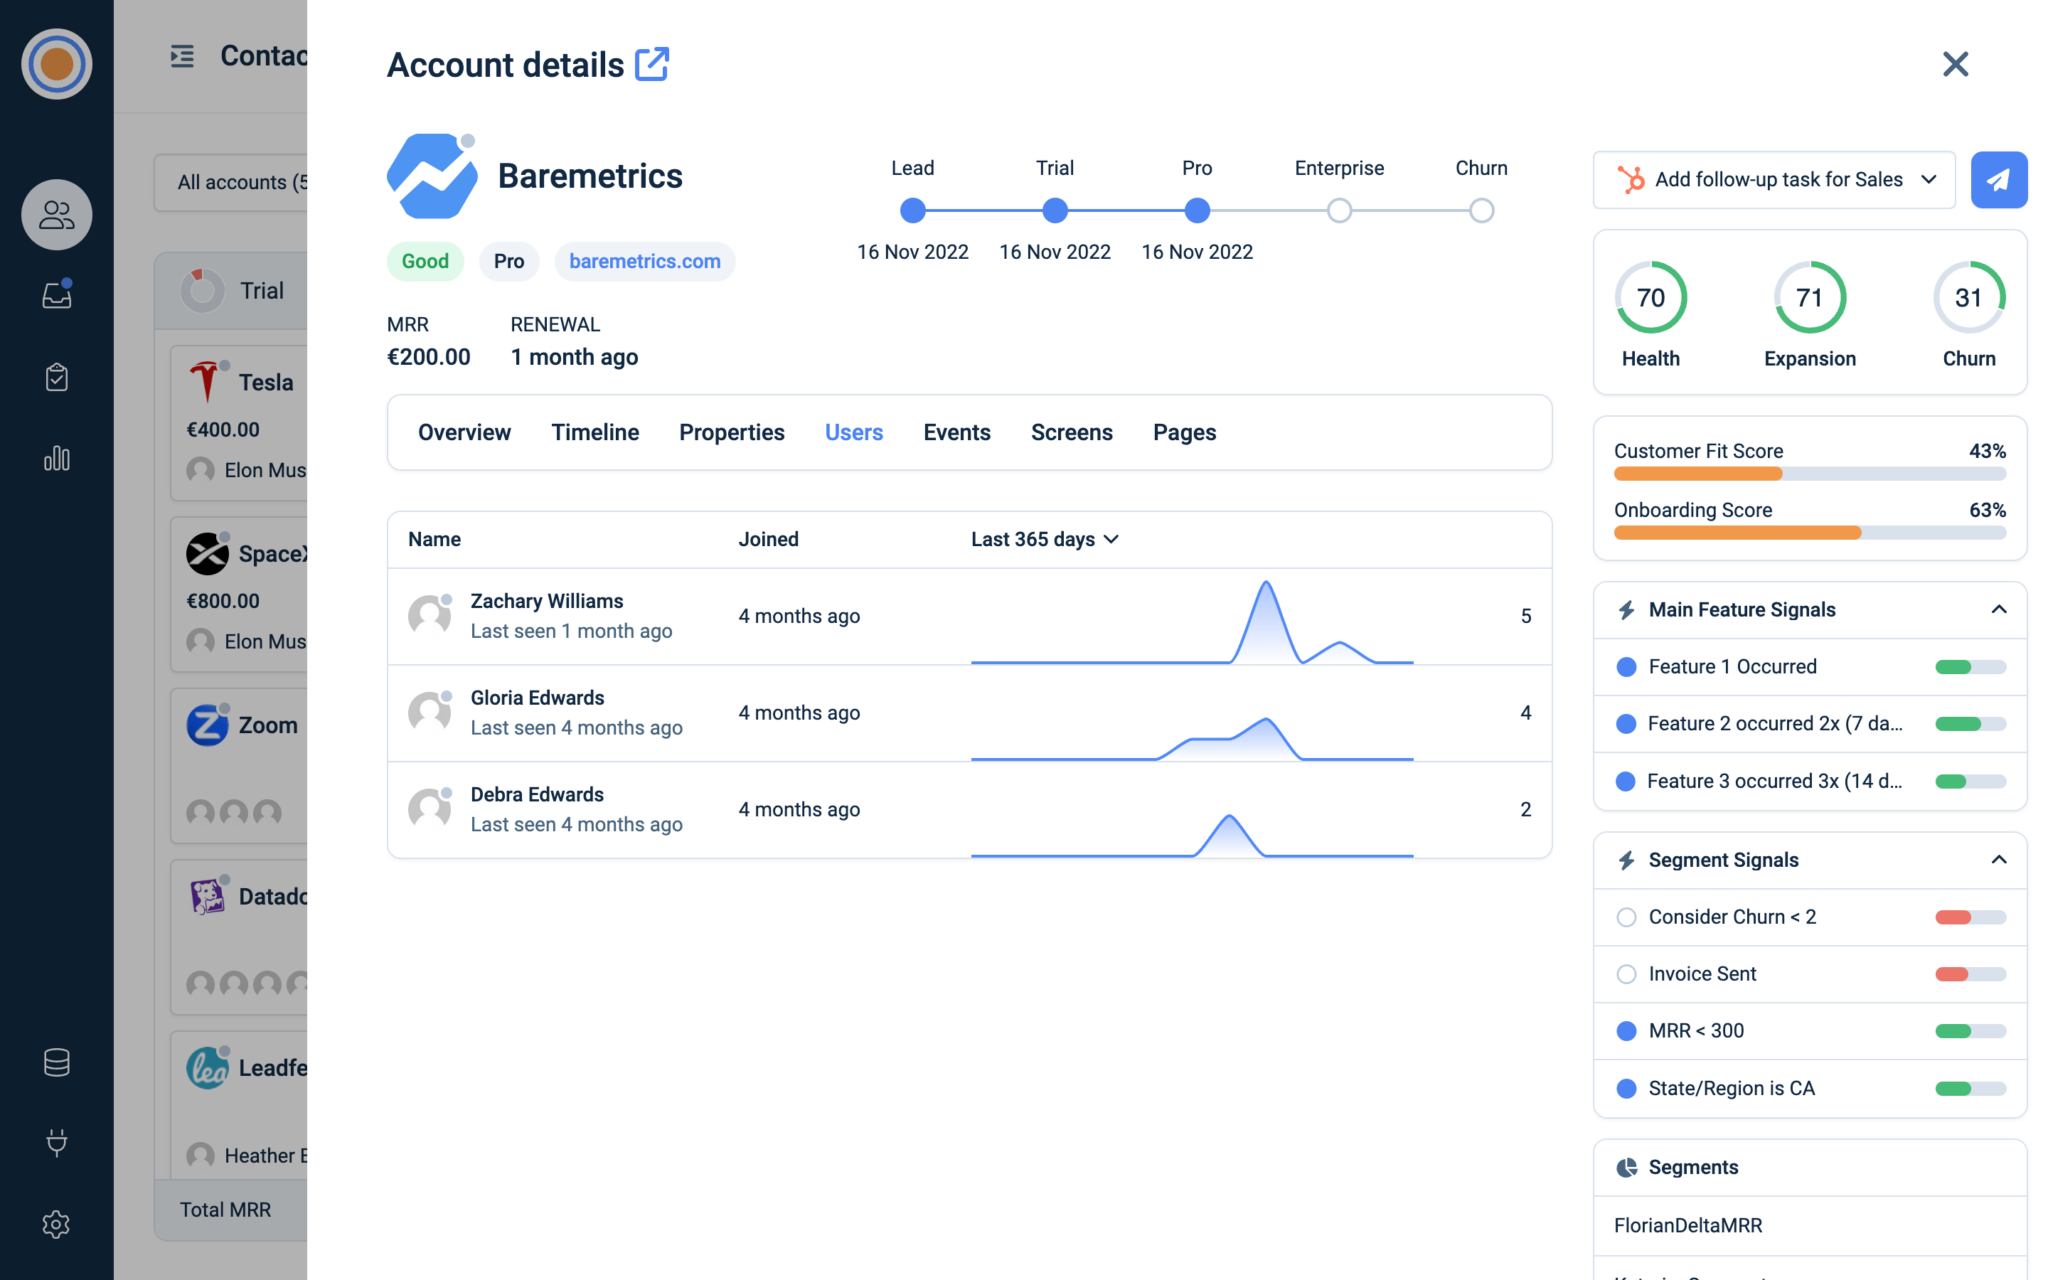Open the Events tab
Viewport: 2048px width, 1280px height.
coord(957,432)
